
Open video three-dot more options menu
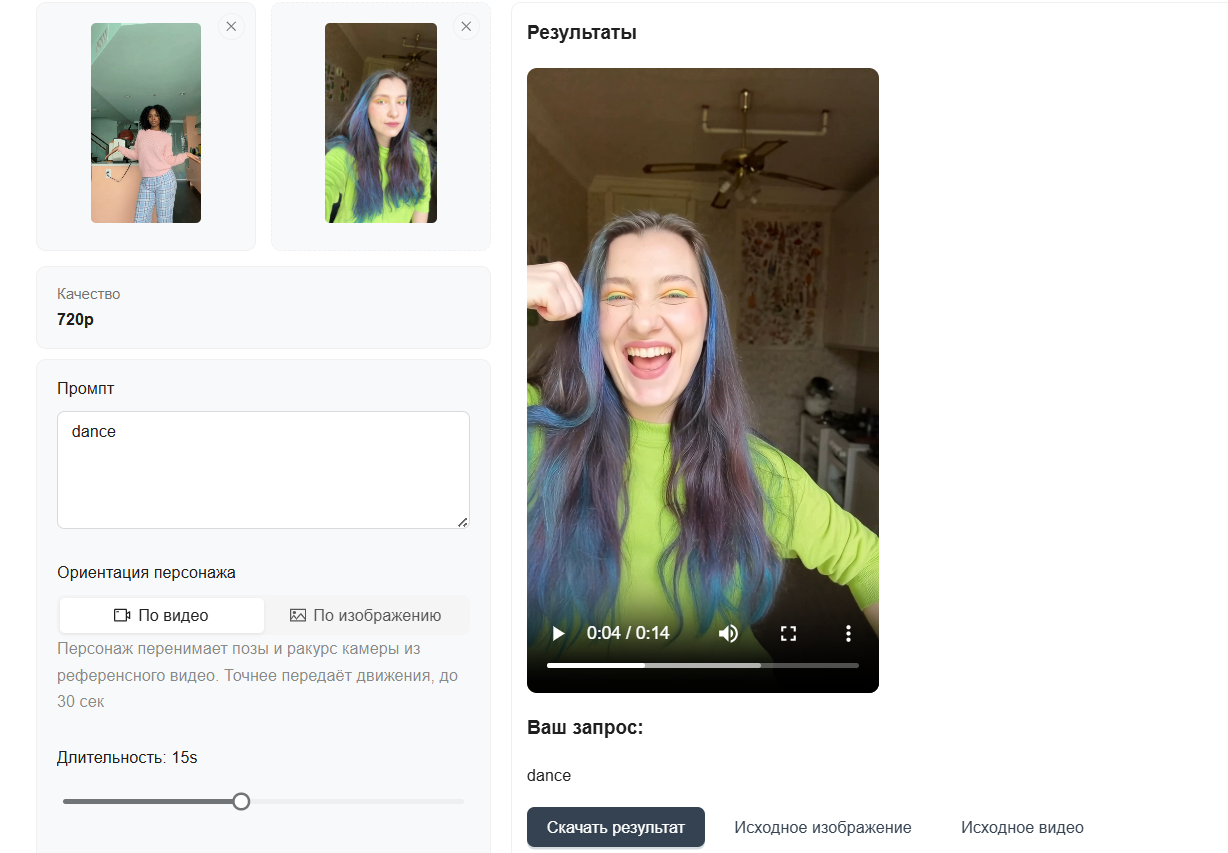coord(848,633)
